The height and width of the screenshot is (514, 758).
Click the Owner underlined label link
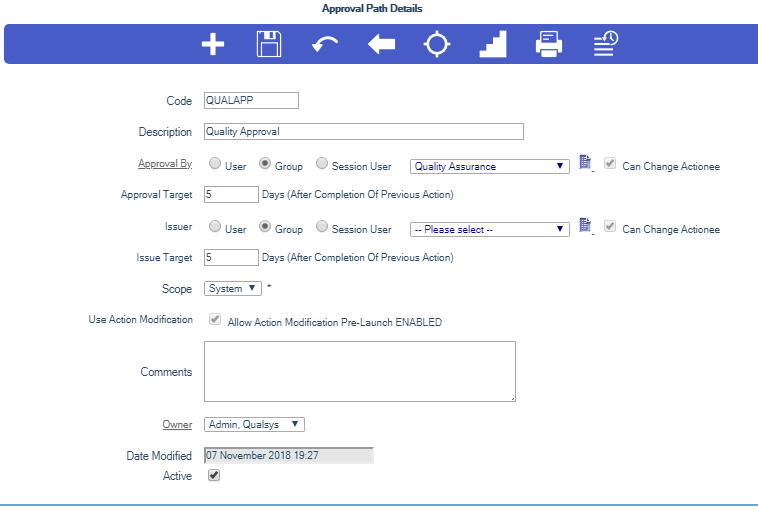click(178, 424)
